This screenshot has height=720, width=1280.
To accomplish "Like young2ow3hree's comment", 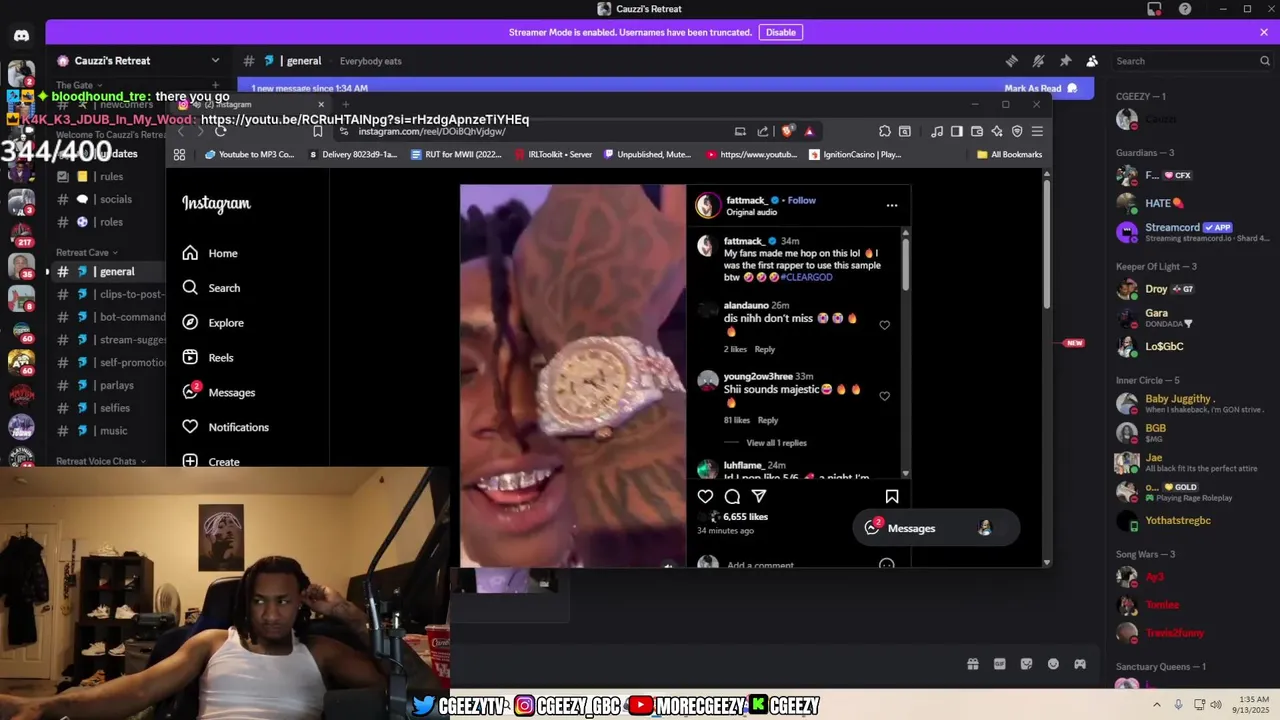I will point(884,396).
